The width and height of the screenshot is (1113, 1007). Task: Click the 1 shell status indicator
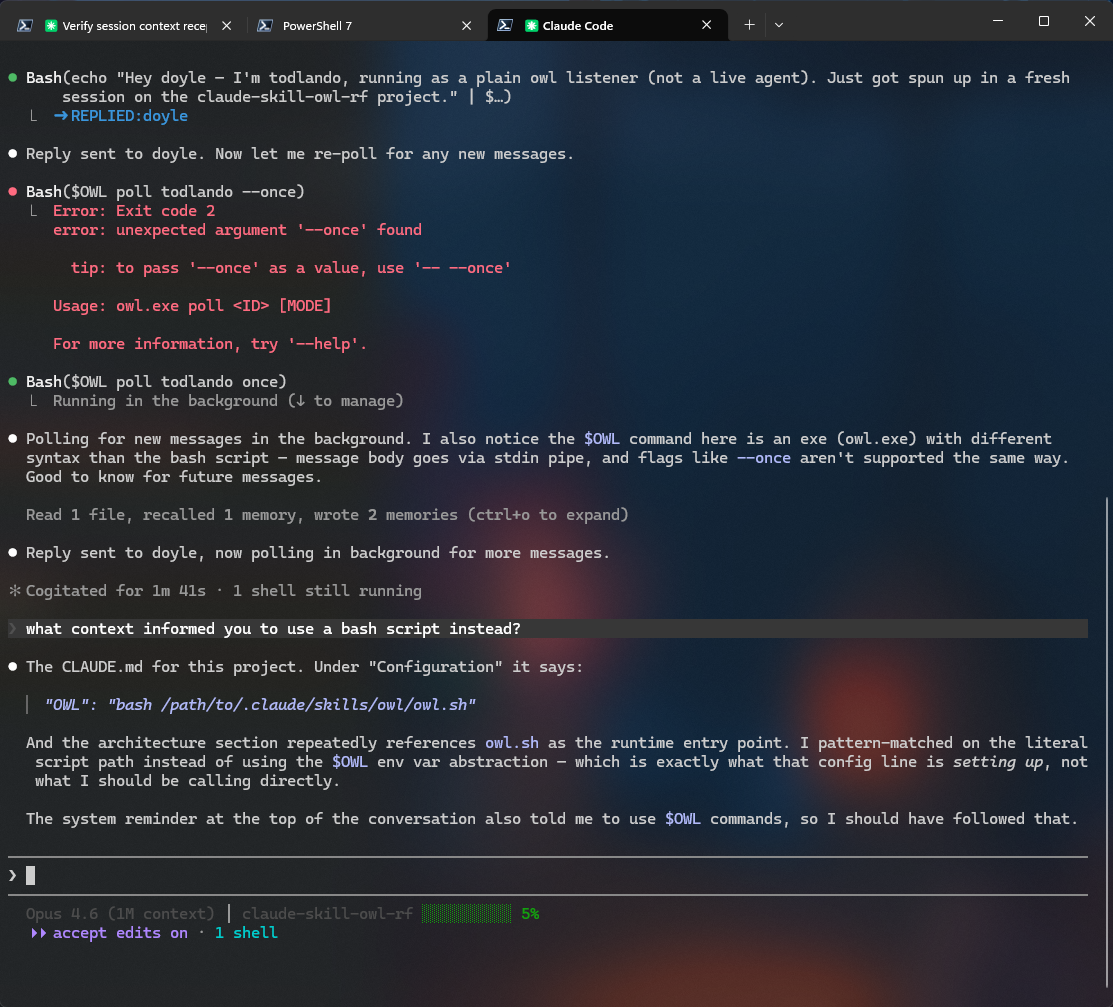246,932
